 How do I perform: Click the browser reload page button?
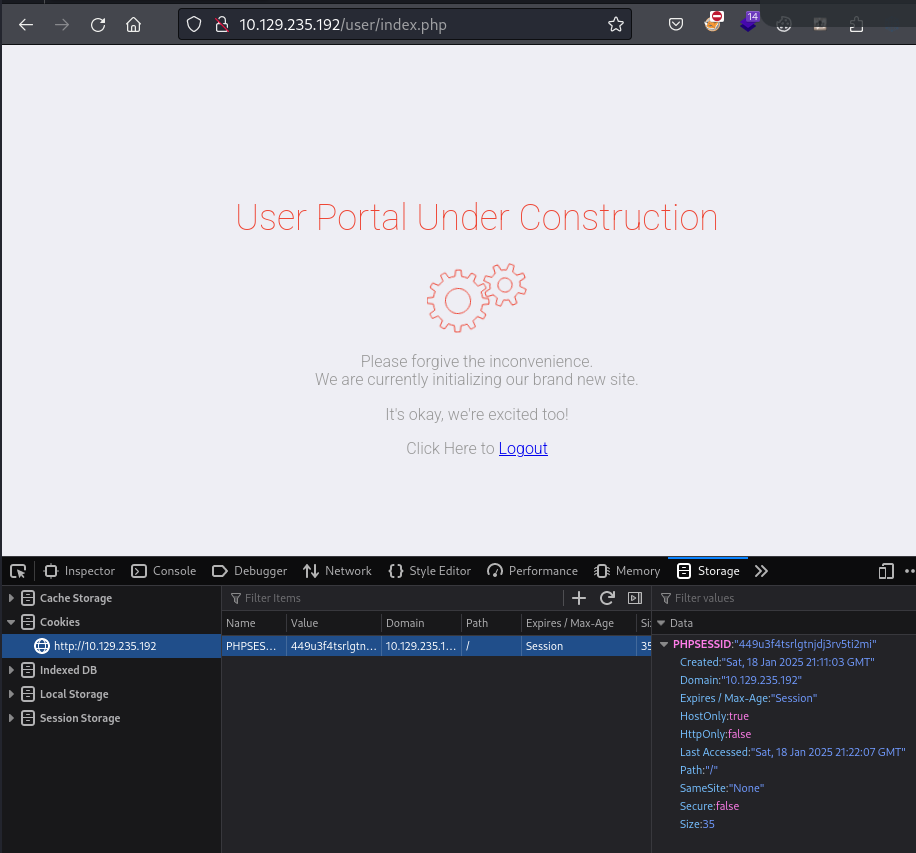tap(98, 25)
